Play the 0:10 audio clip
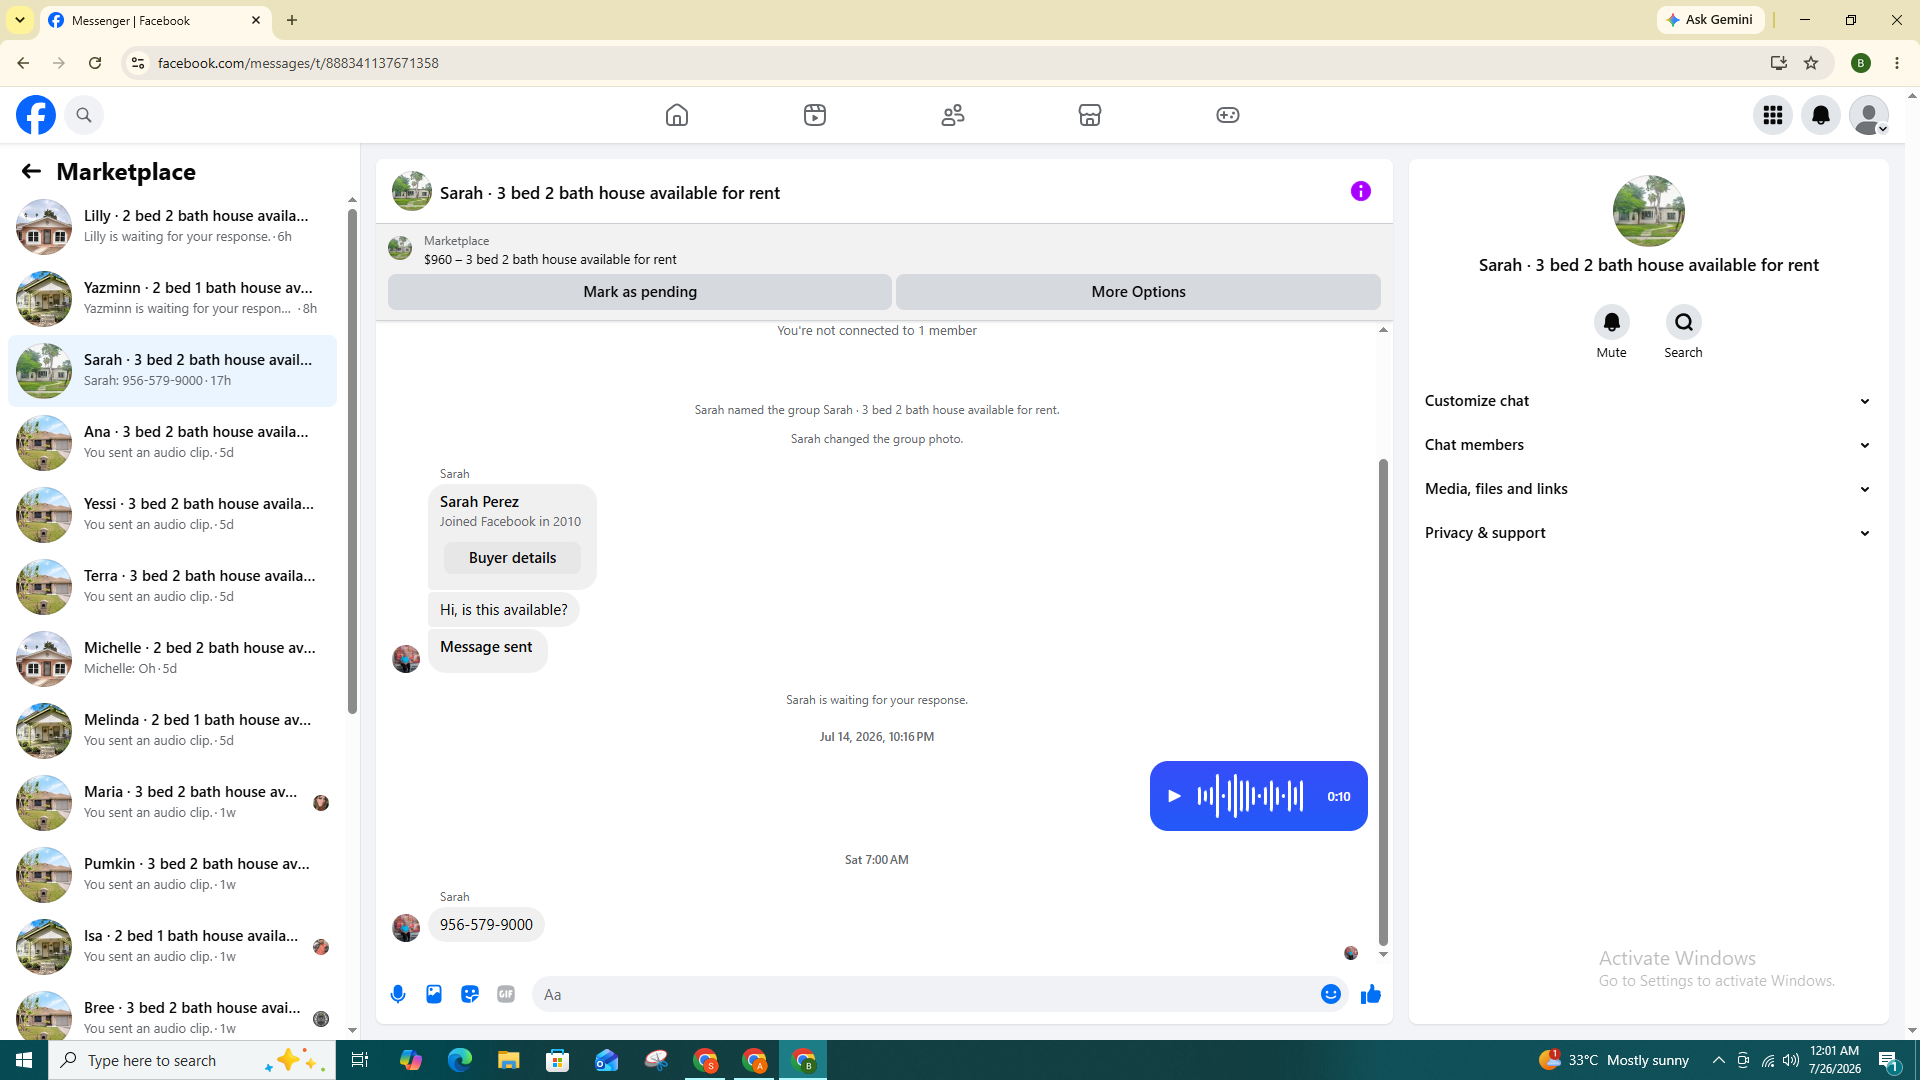1920x1080 pixels. [x=1174, y=797]
